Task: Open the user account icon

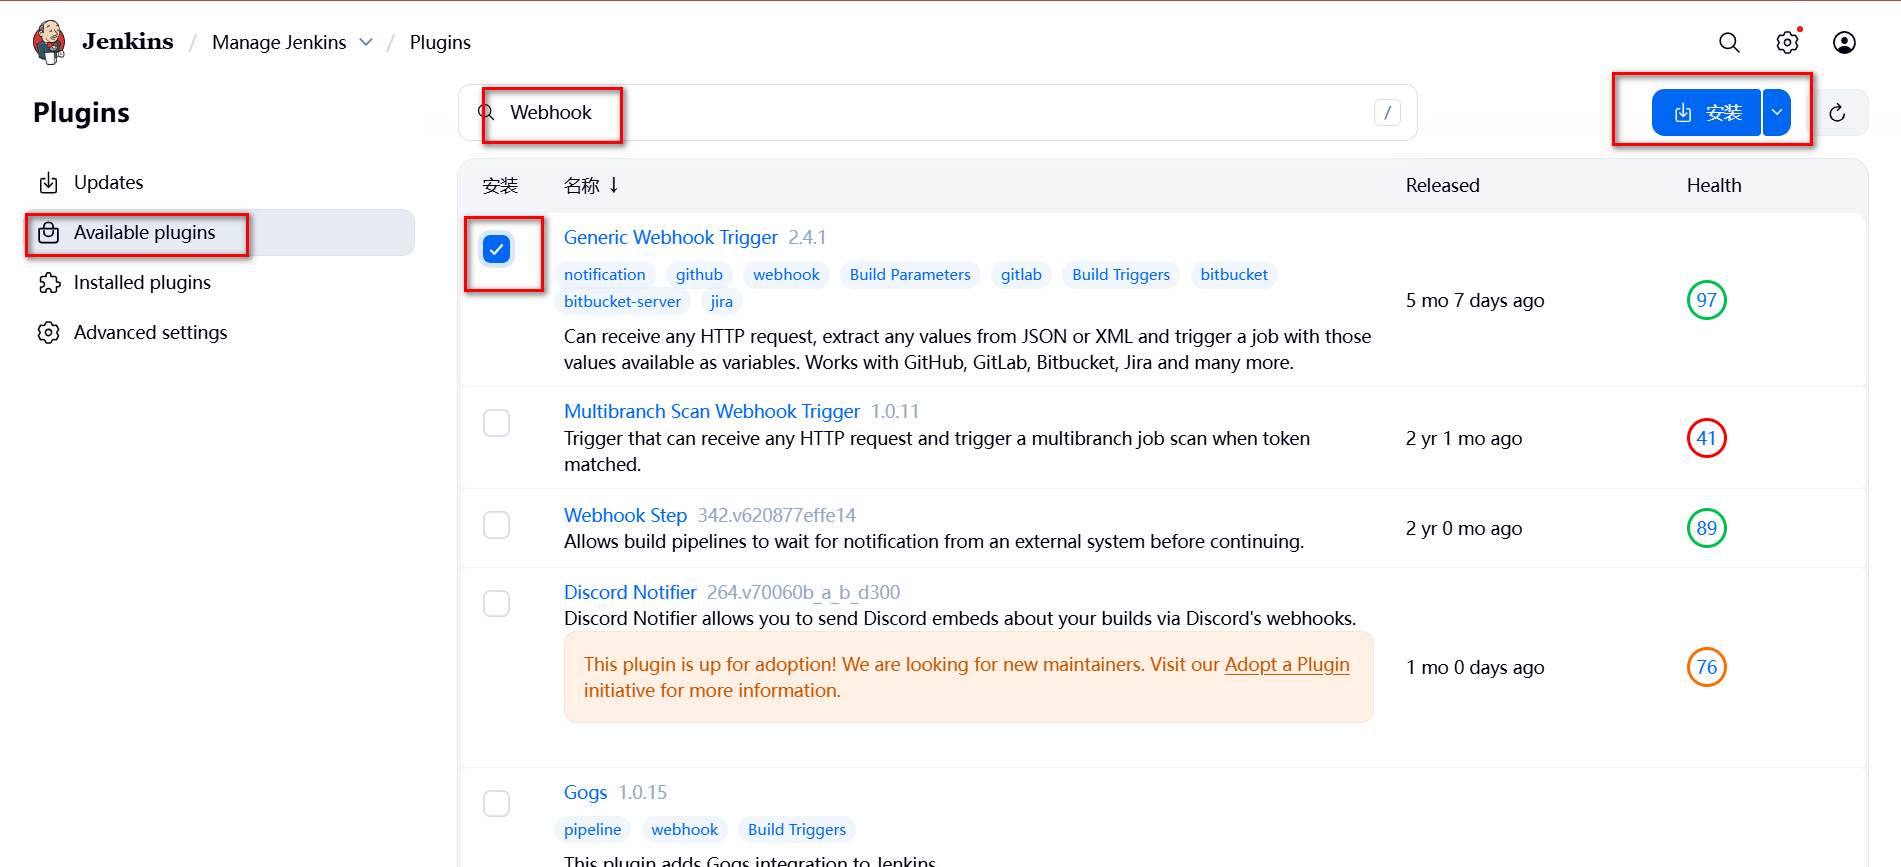Action: click(1844, 42)
